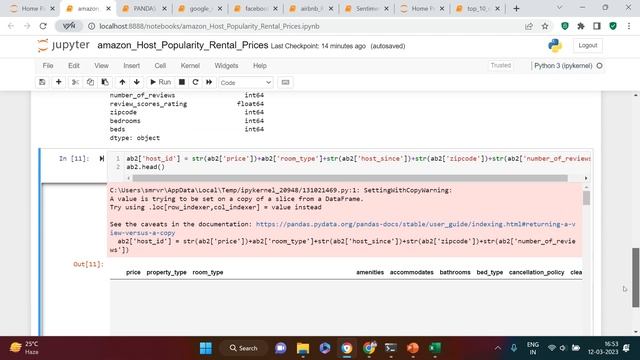640x360 pixels.
Task: Run the selected cell
Action: tap(160, 82)
